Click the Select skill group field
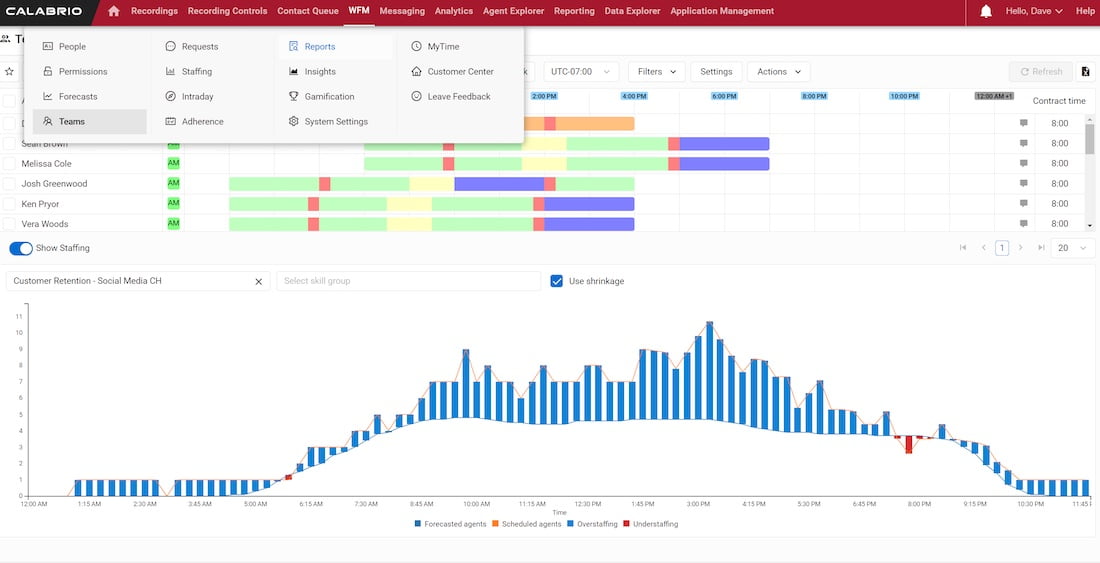 tap(408, 282)
